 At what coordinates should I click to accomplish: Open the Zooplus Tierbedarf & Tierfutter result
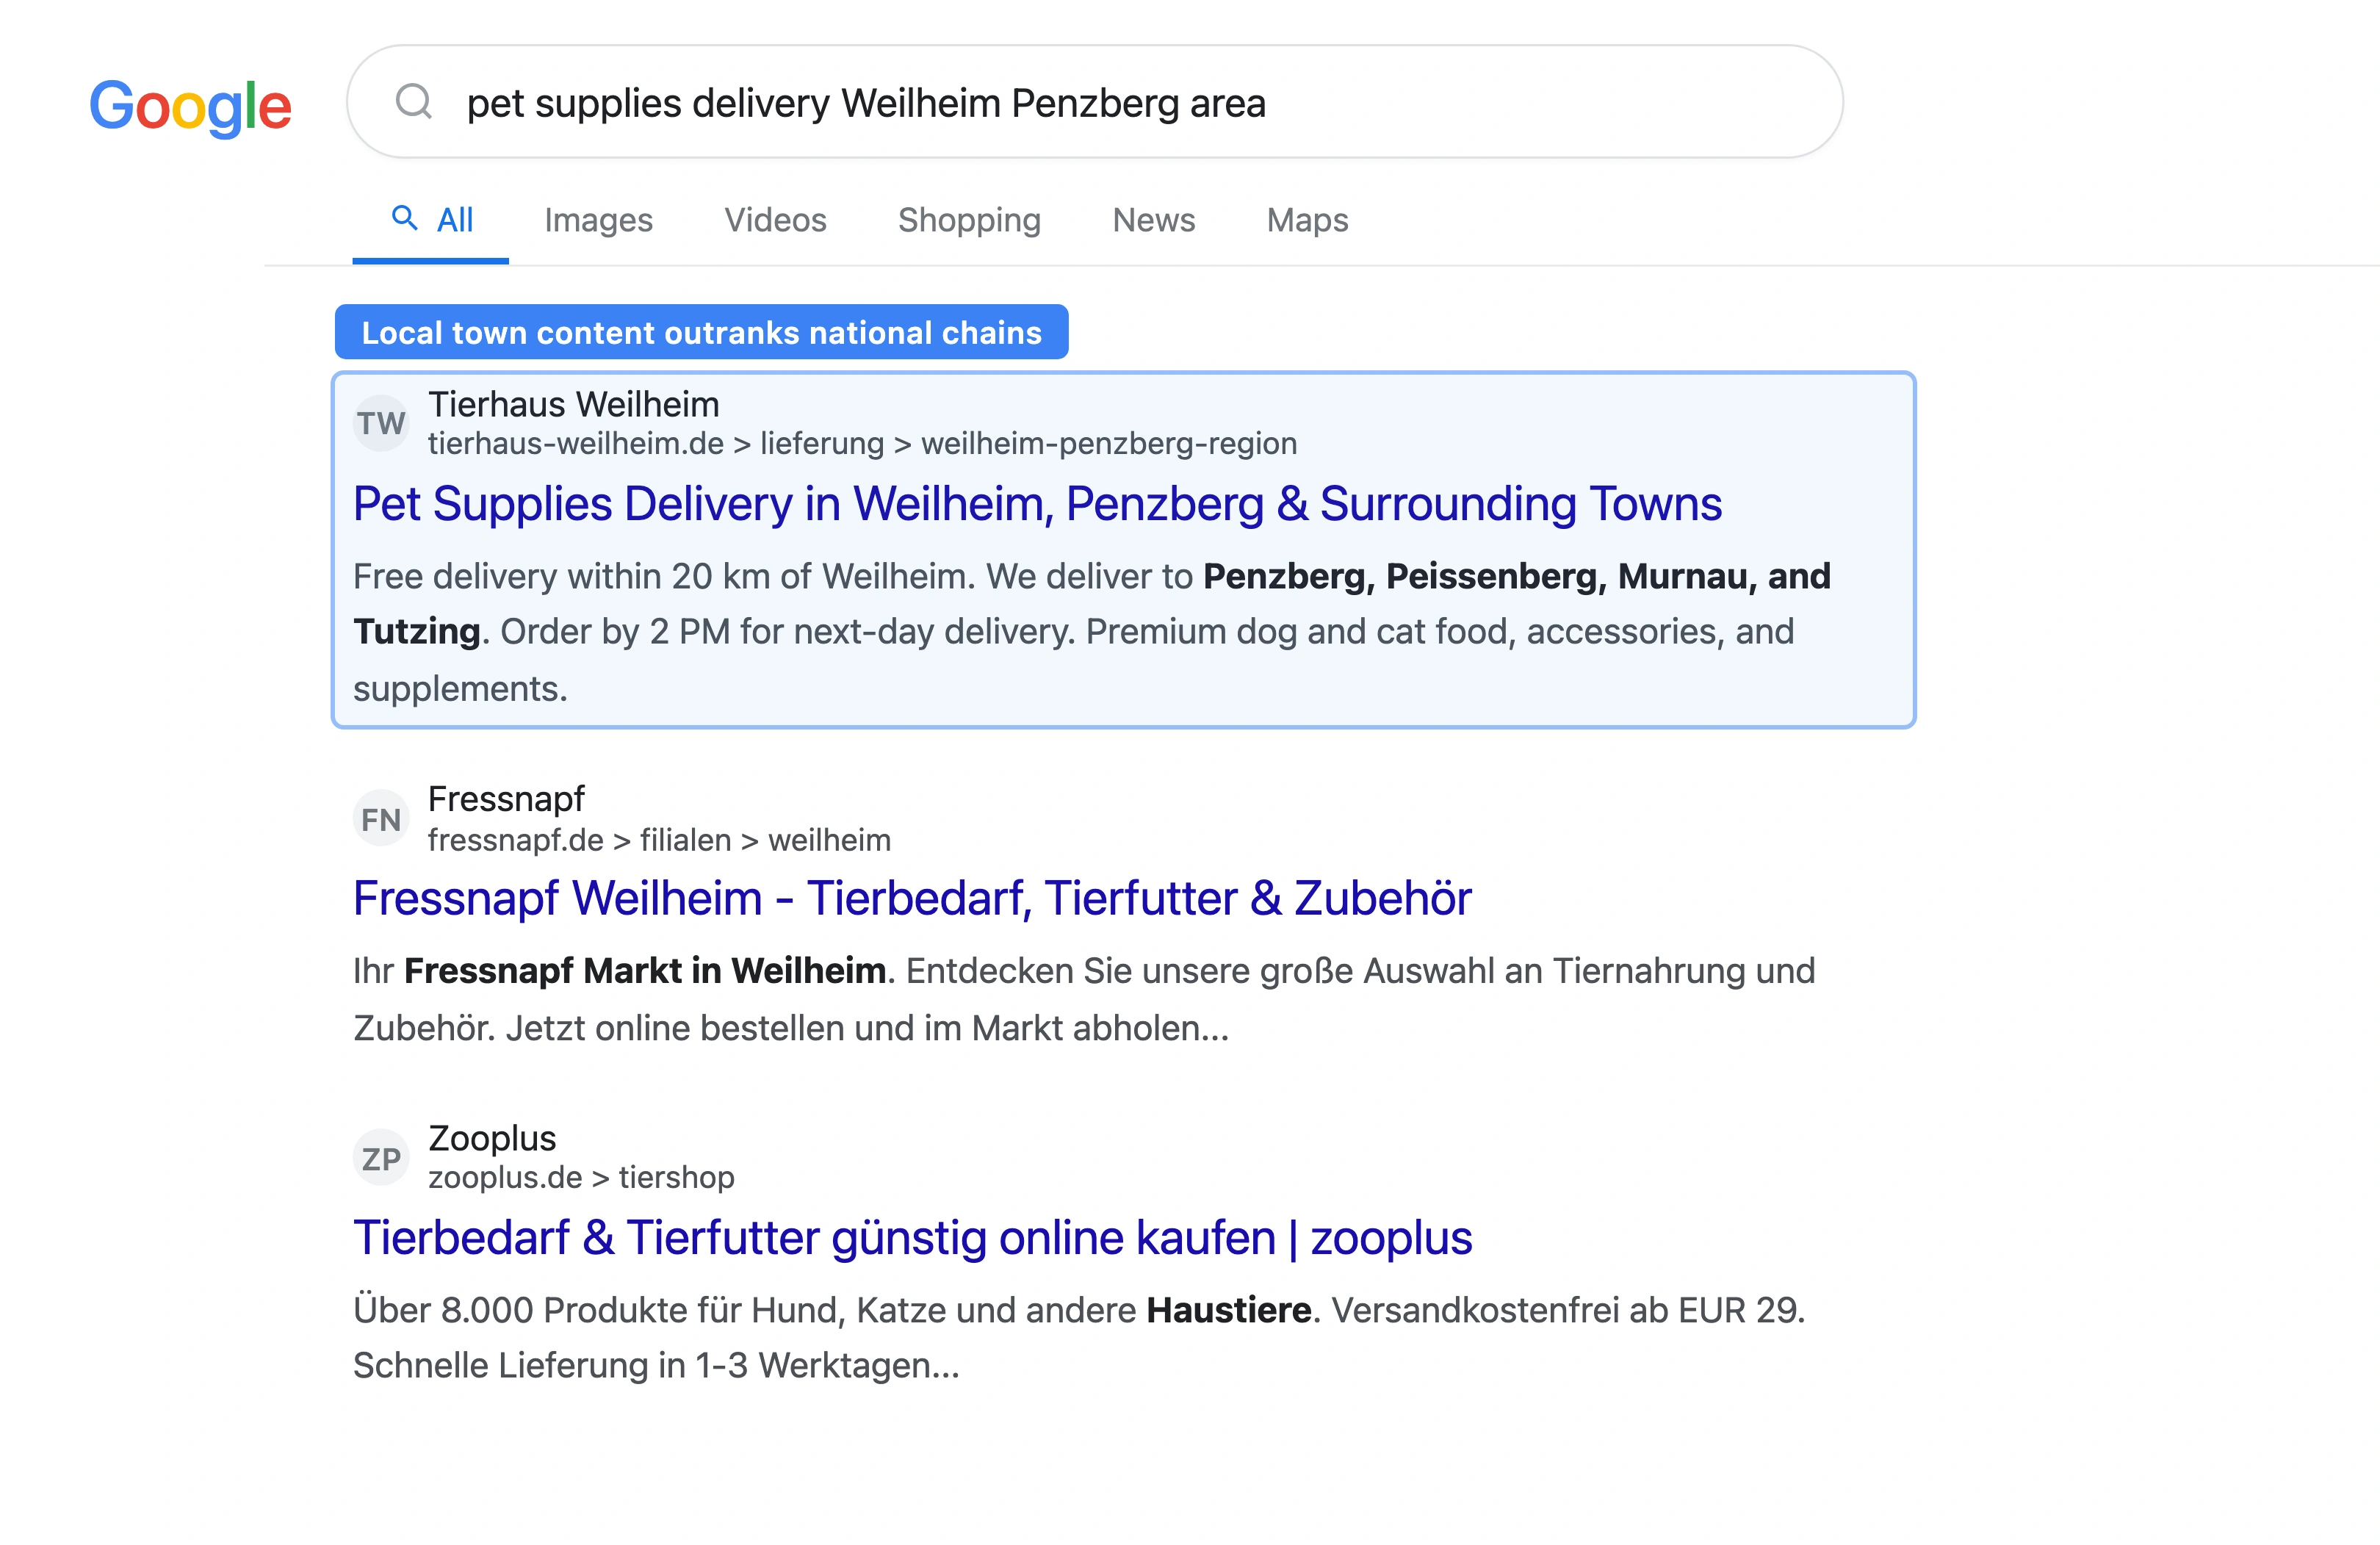[912, 1237]
